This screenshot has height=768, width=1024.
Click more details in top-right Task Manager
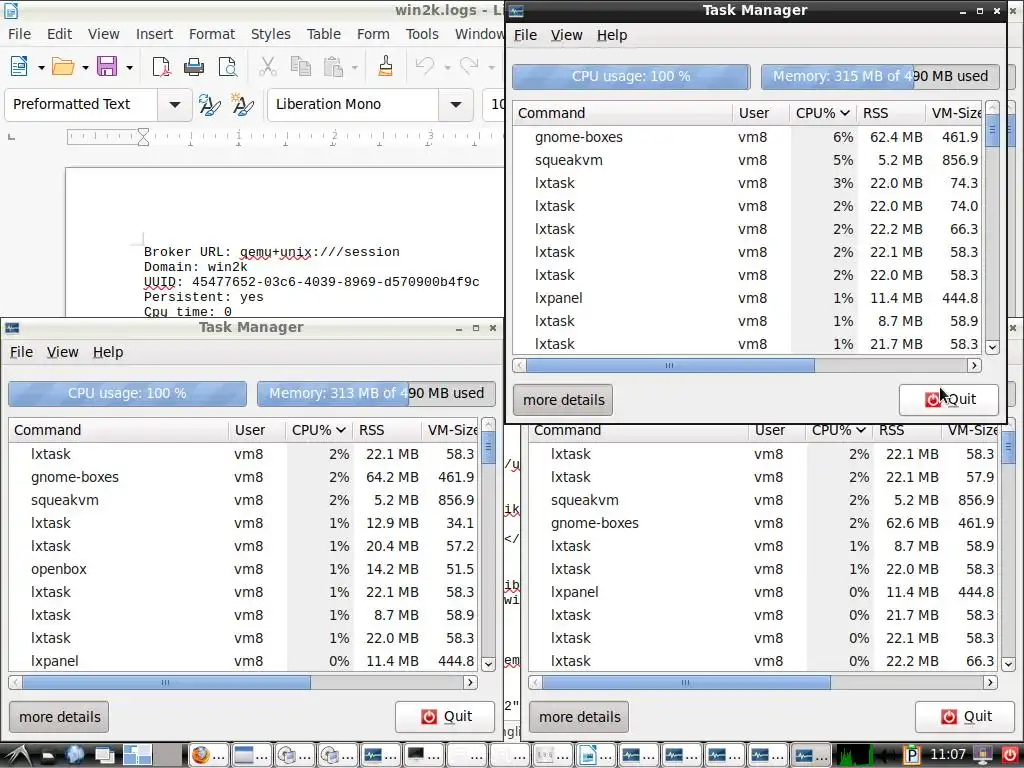click(x=563, y=400)
